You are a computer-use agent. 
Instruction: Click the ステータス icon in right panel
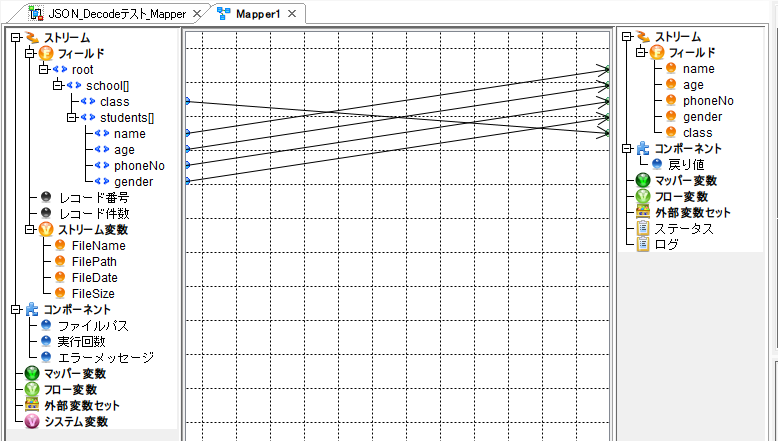click(643, 229)
